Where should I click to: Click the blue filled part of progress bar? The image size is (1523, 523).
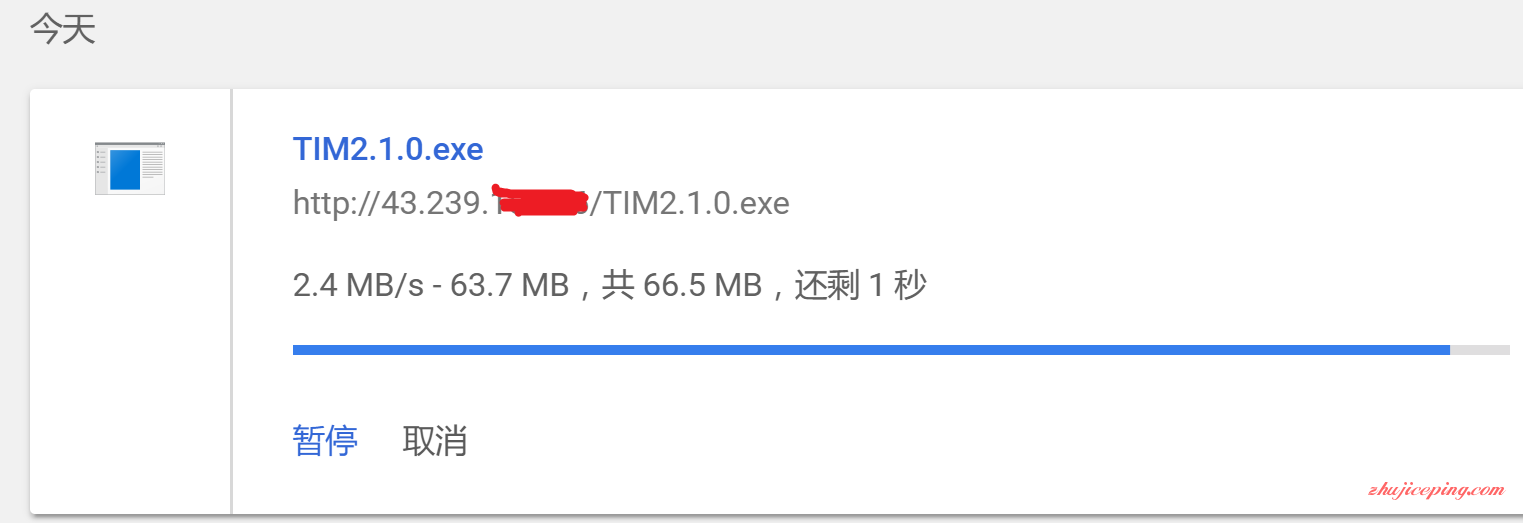click(x=871, y=350)
